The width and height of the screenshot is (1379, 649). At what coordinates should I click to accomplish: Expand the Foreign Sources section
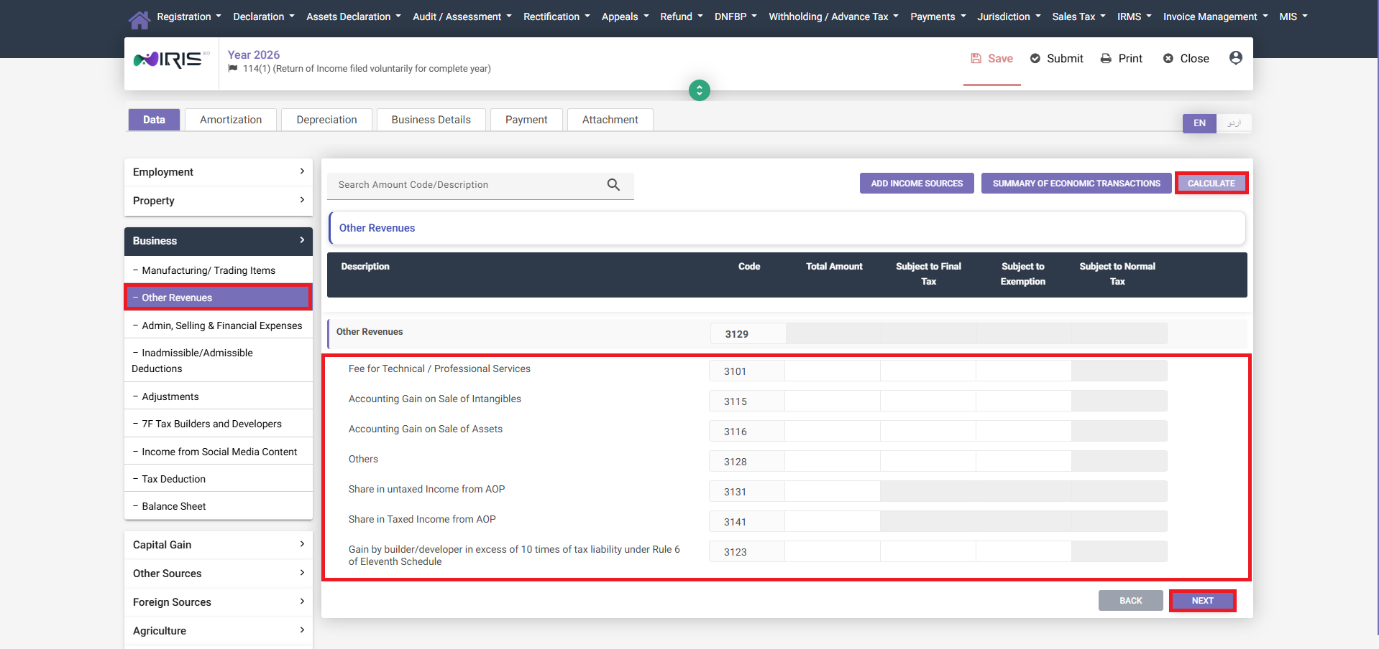pos(218,603)
